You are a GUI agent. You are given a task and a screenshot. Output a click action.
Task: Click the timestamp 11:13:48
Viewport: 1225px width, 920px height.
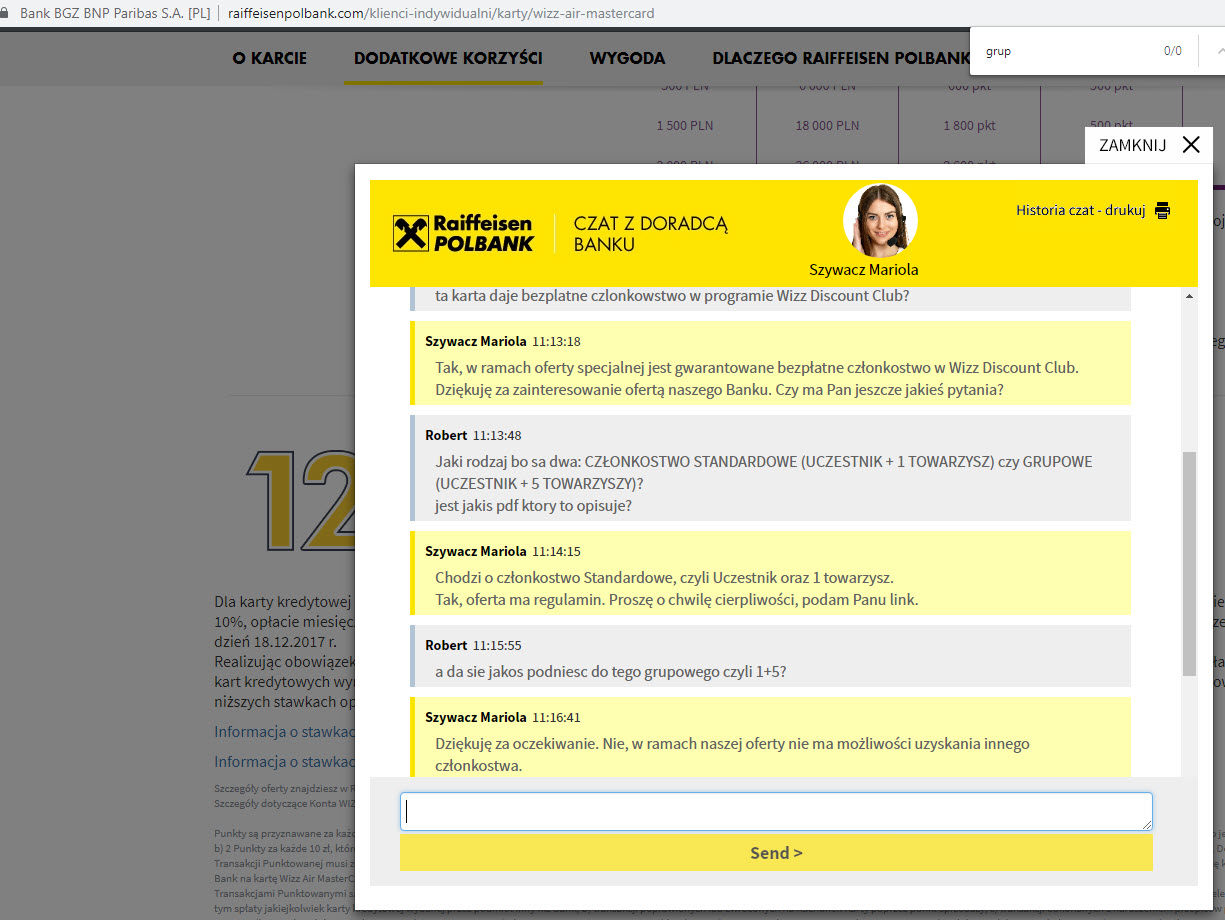497,435
